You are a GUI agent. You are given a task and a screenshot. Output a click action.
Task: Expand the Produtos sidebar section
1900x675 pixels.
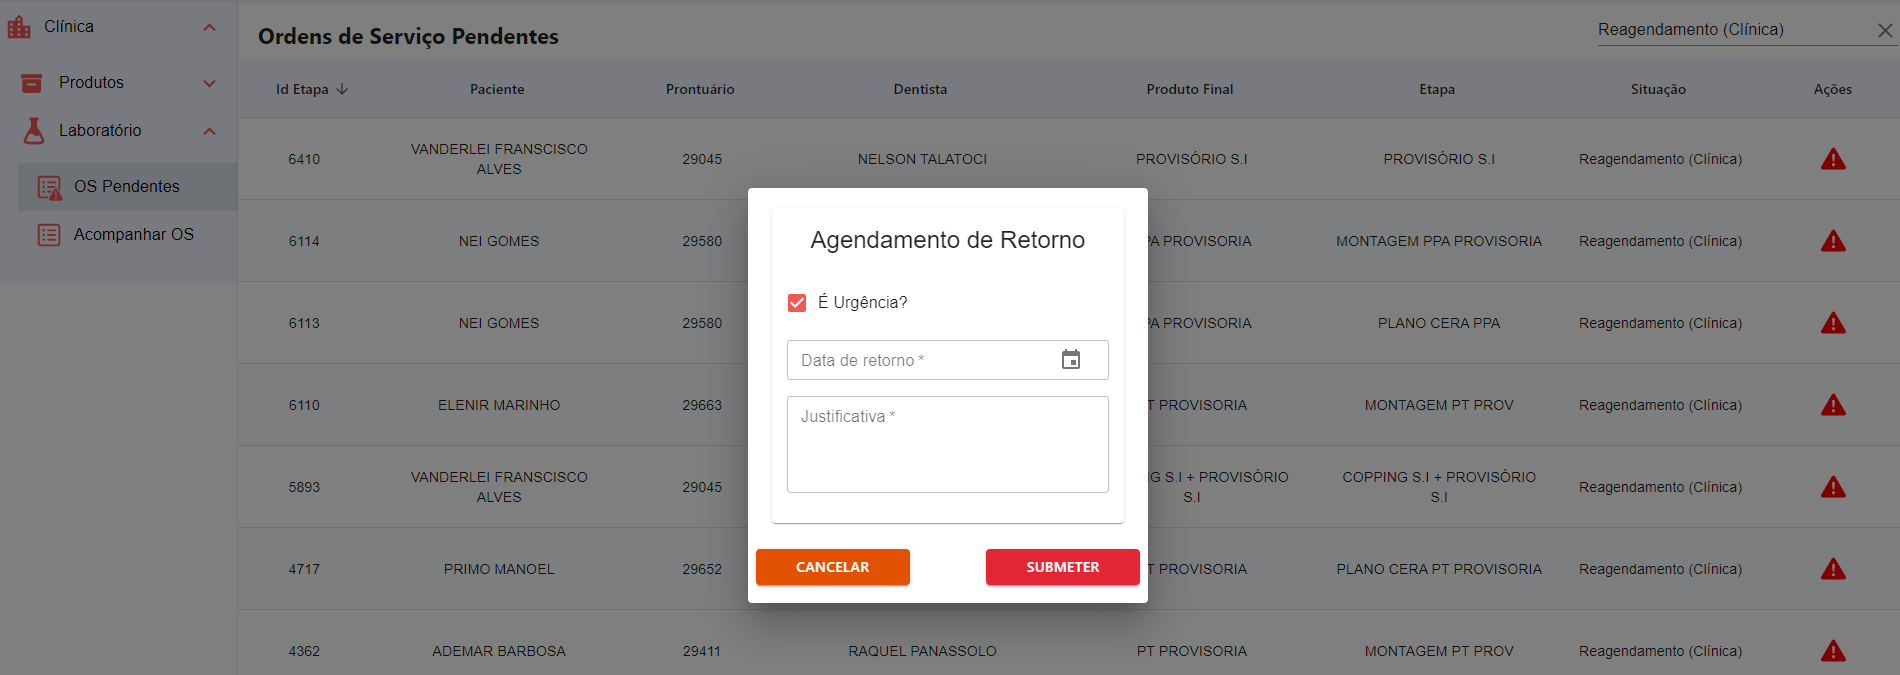pyautogui.click(x=209, y=83)
